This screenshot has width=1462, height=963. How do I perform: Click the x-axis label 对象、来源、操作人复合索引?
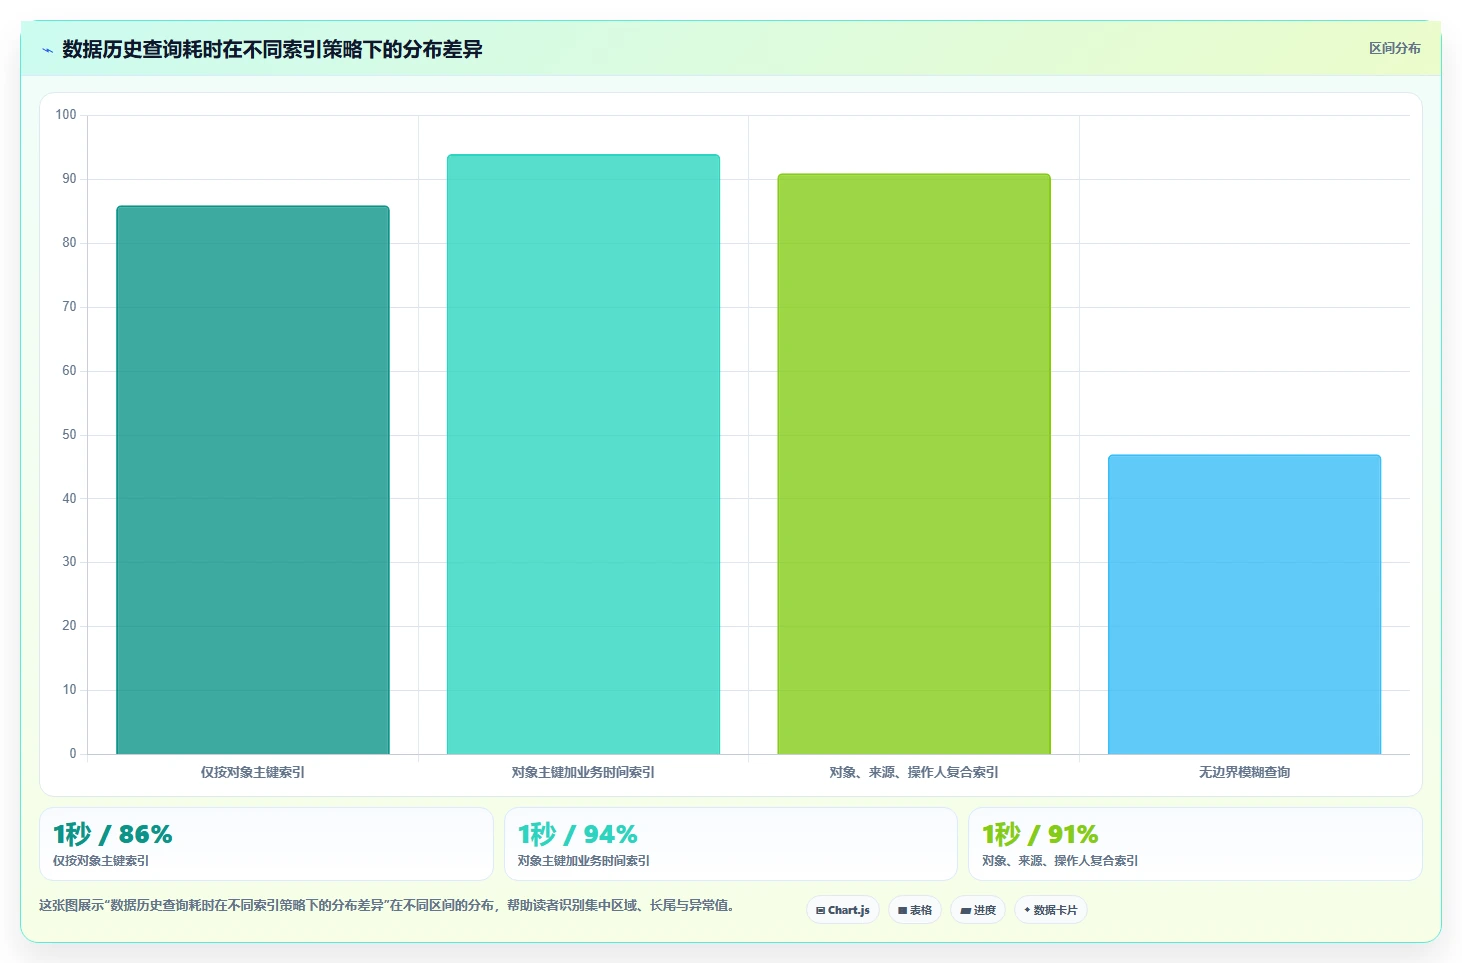914,772
